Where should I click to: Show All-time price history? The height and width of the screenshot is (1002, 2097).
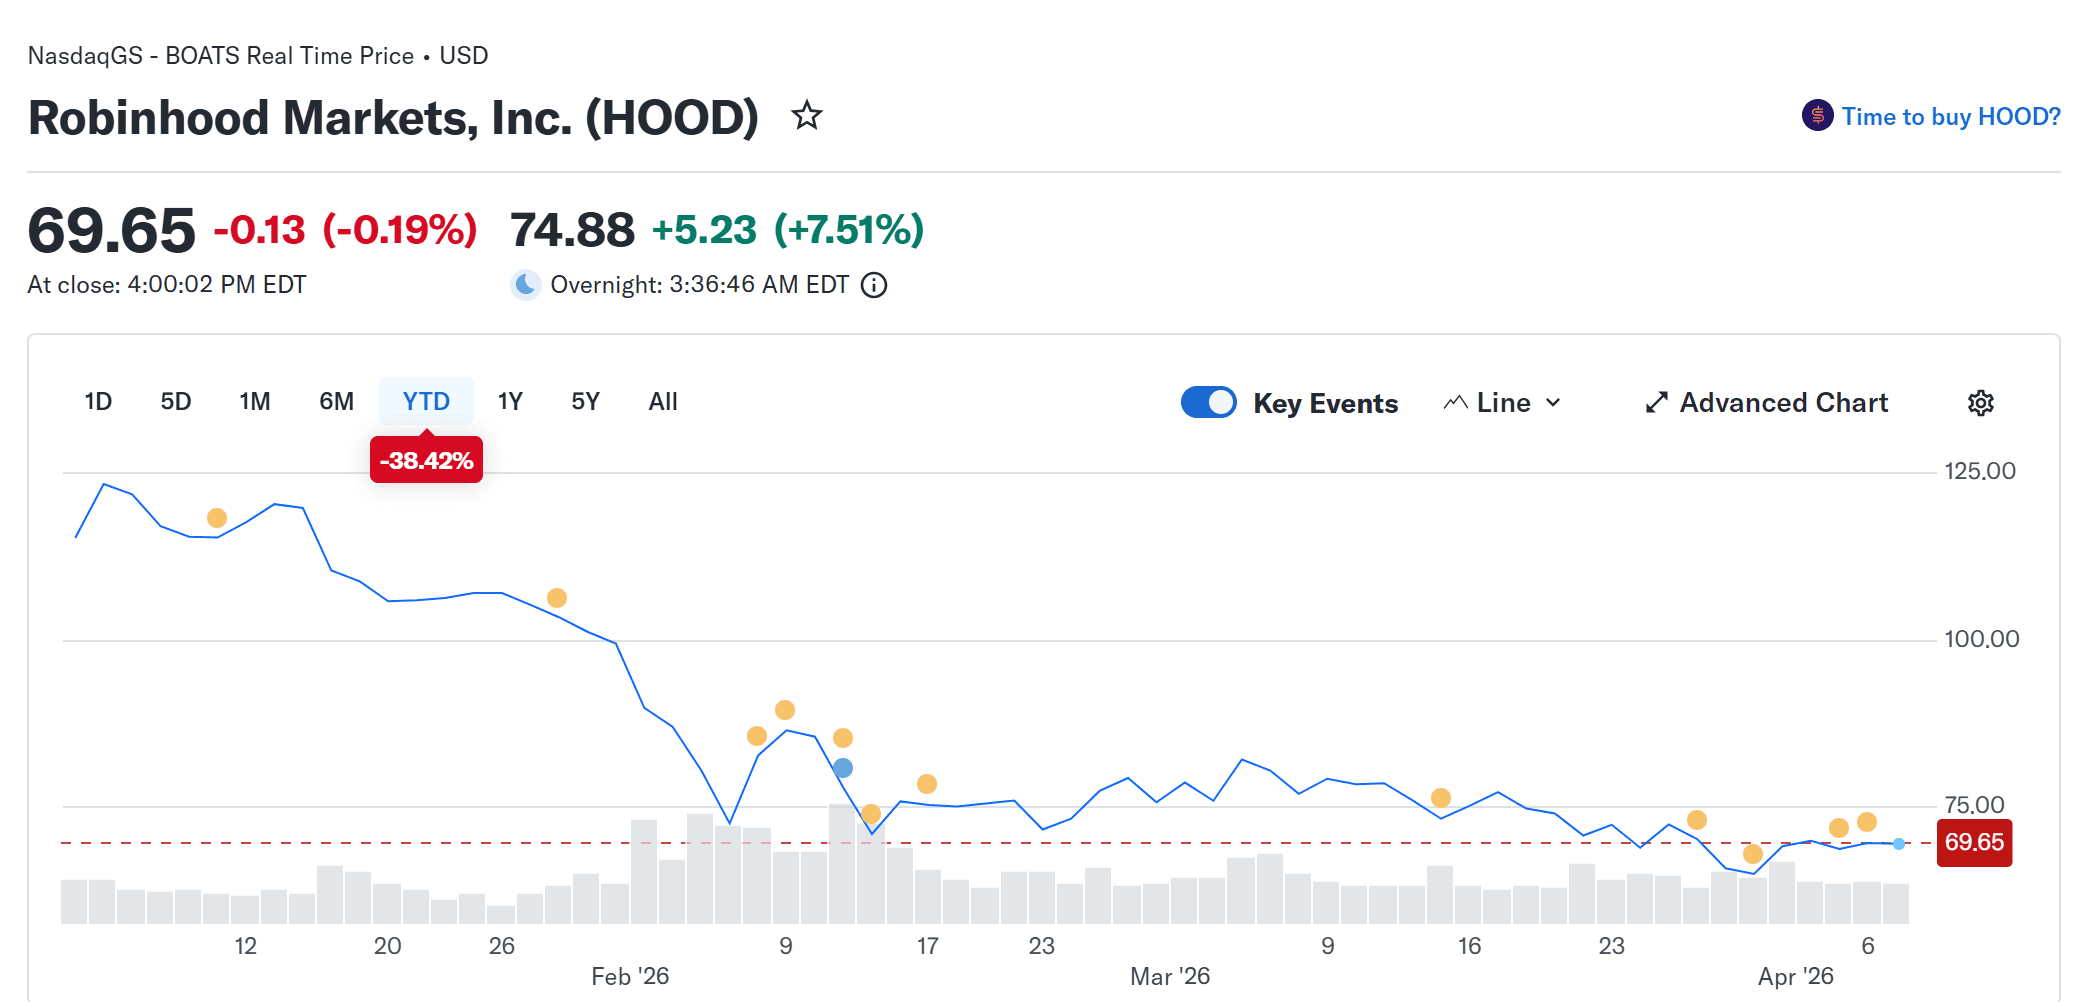tap(662, 402)
